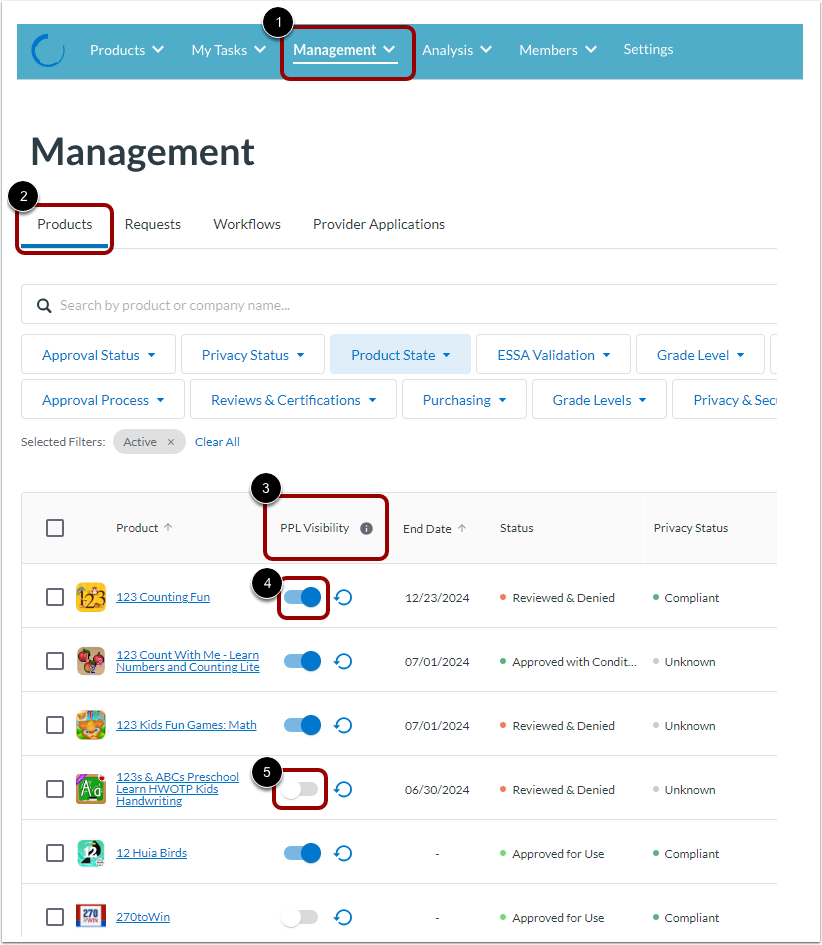
Task: Open the 12 Huia Birds product link
Action: [151, 853]
